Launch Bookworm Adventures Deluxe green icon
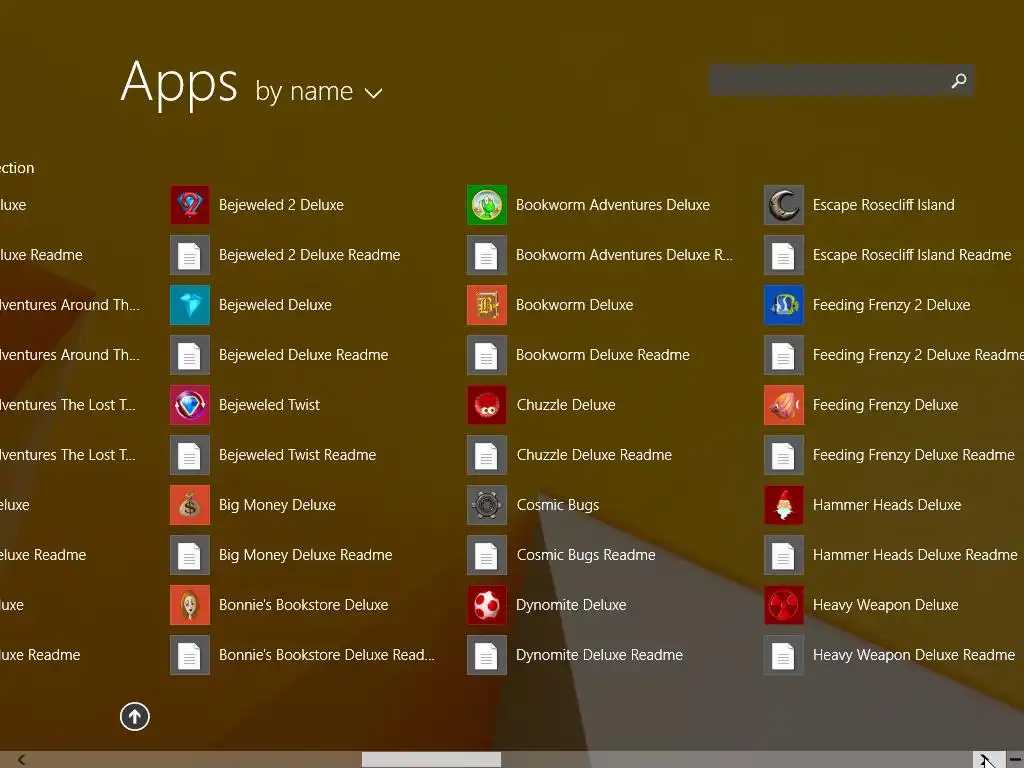This screenshot has height=768, width=1024. click(487, 205)
